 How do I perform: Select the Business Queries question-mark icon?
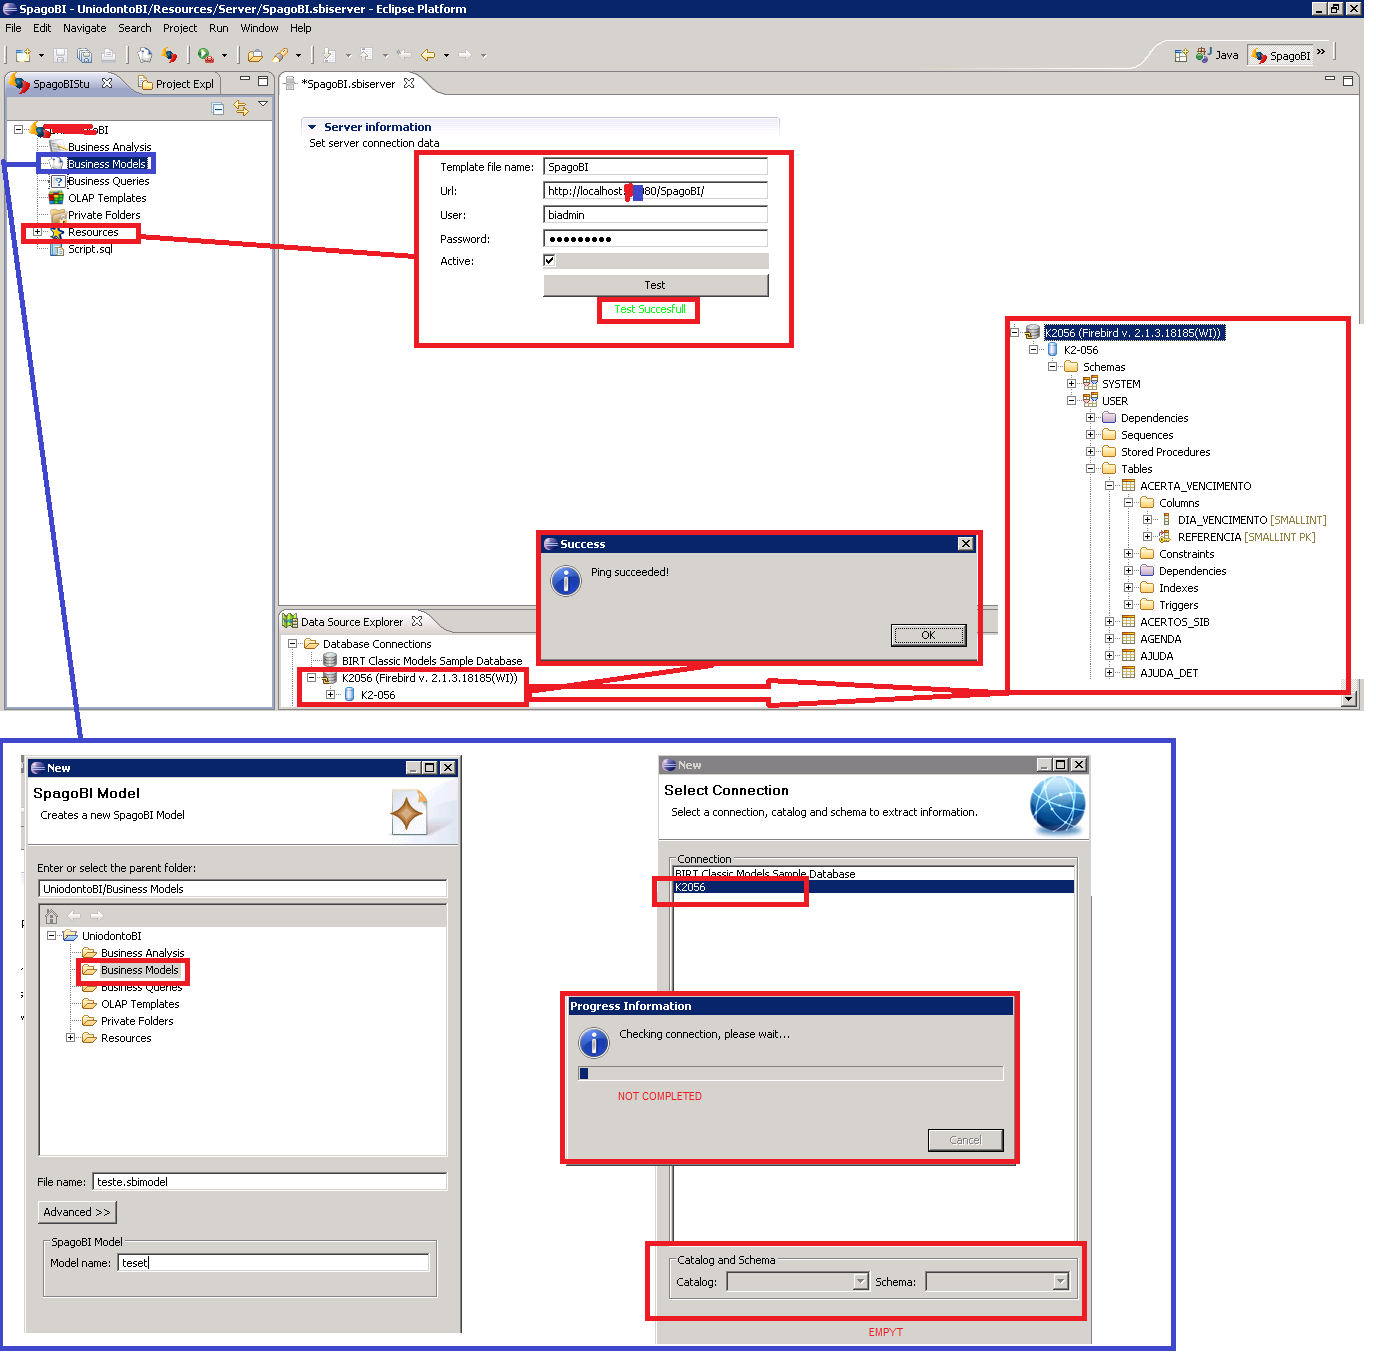(x=58, y=181)
